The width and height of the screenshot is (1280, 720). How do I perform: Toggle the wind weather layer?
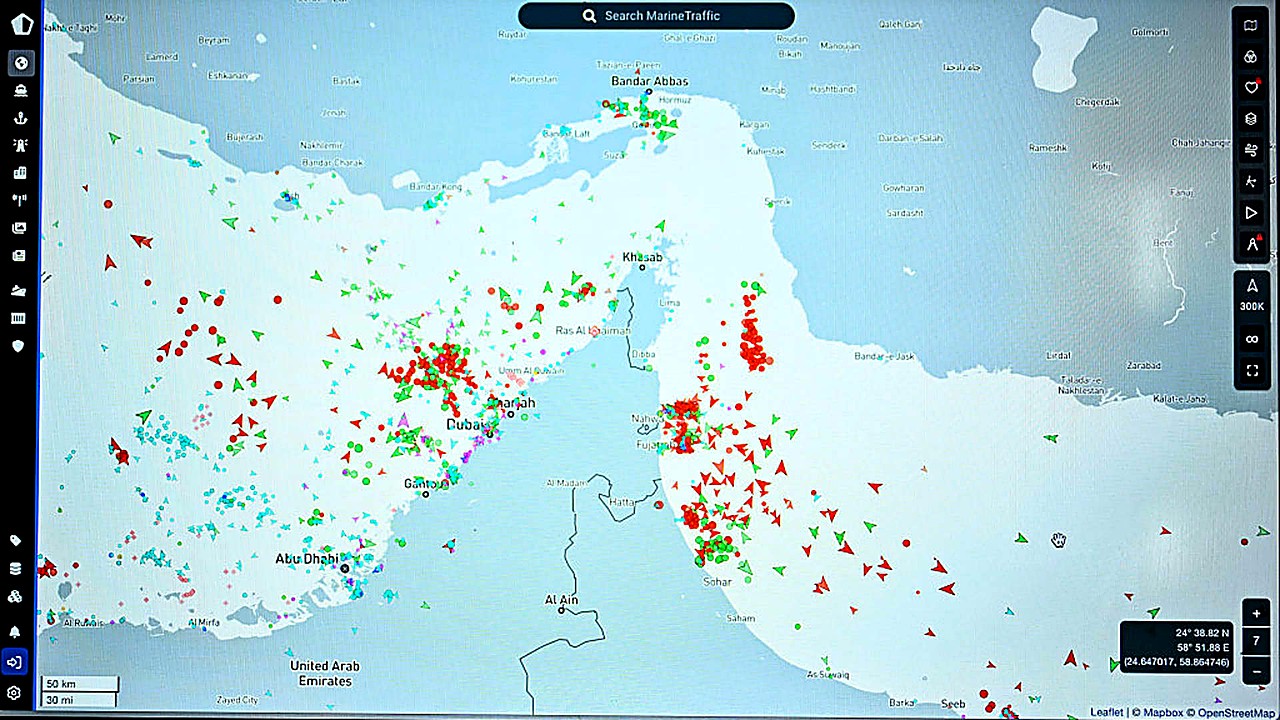pos(1251,150)
